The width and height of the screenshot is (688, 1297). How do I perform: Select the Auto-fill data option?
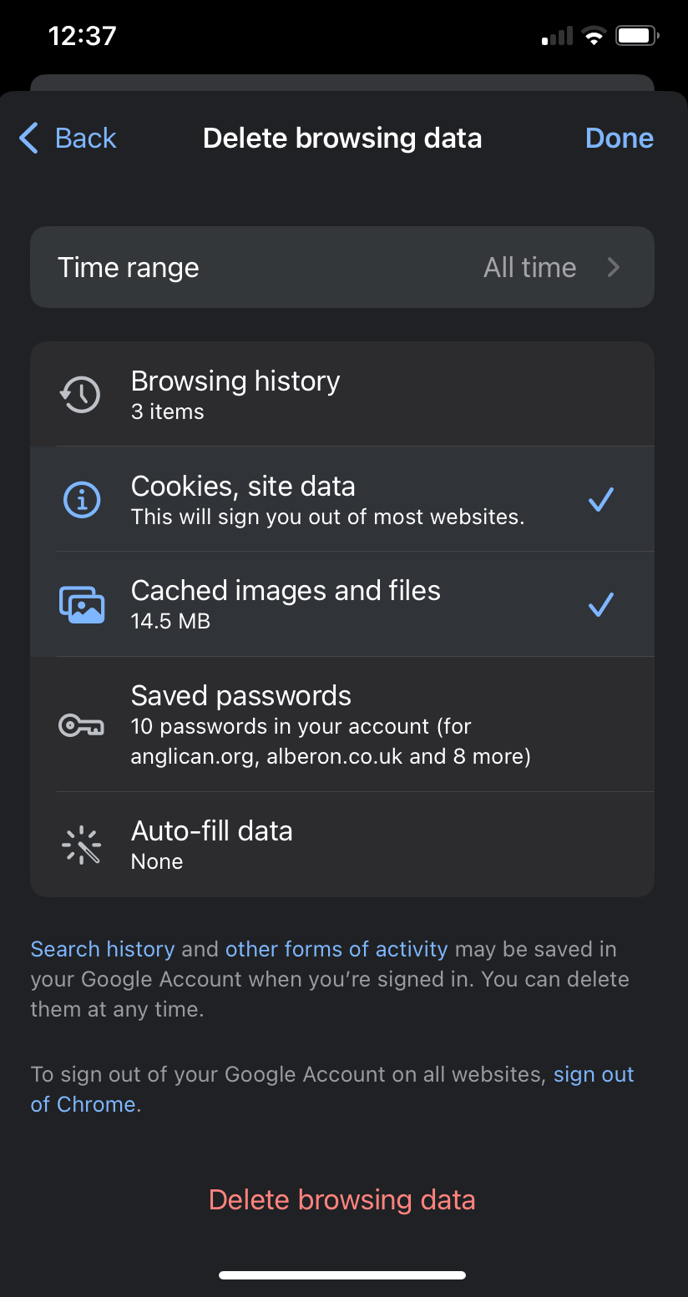[x=342, y=845]
